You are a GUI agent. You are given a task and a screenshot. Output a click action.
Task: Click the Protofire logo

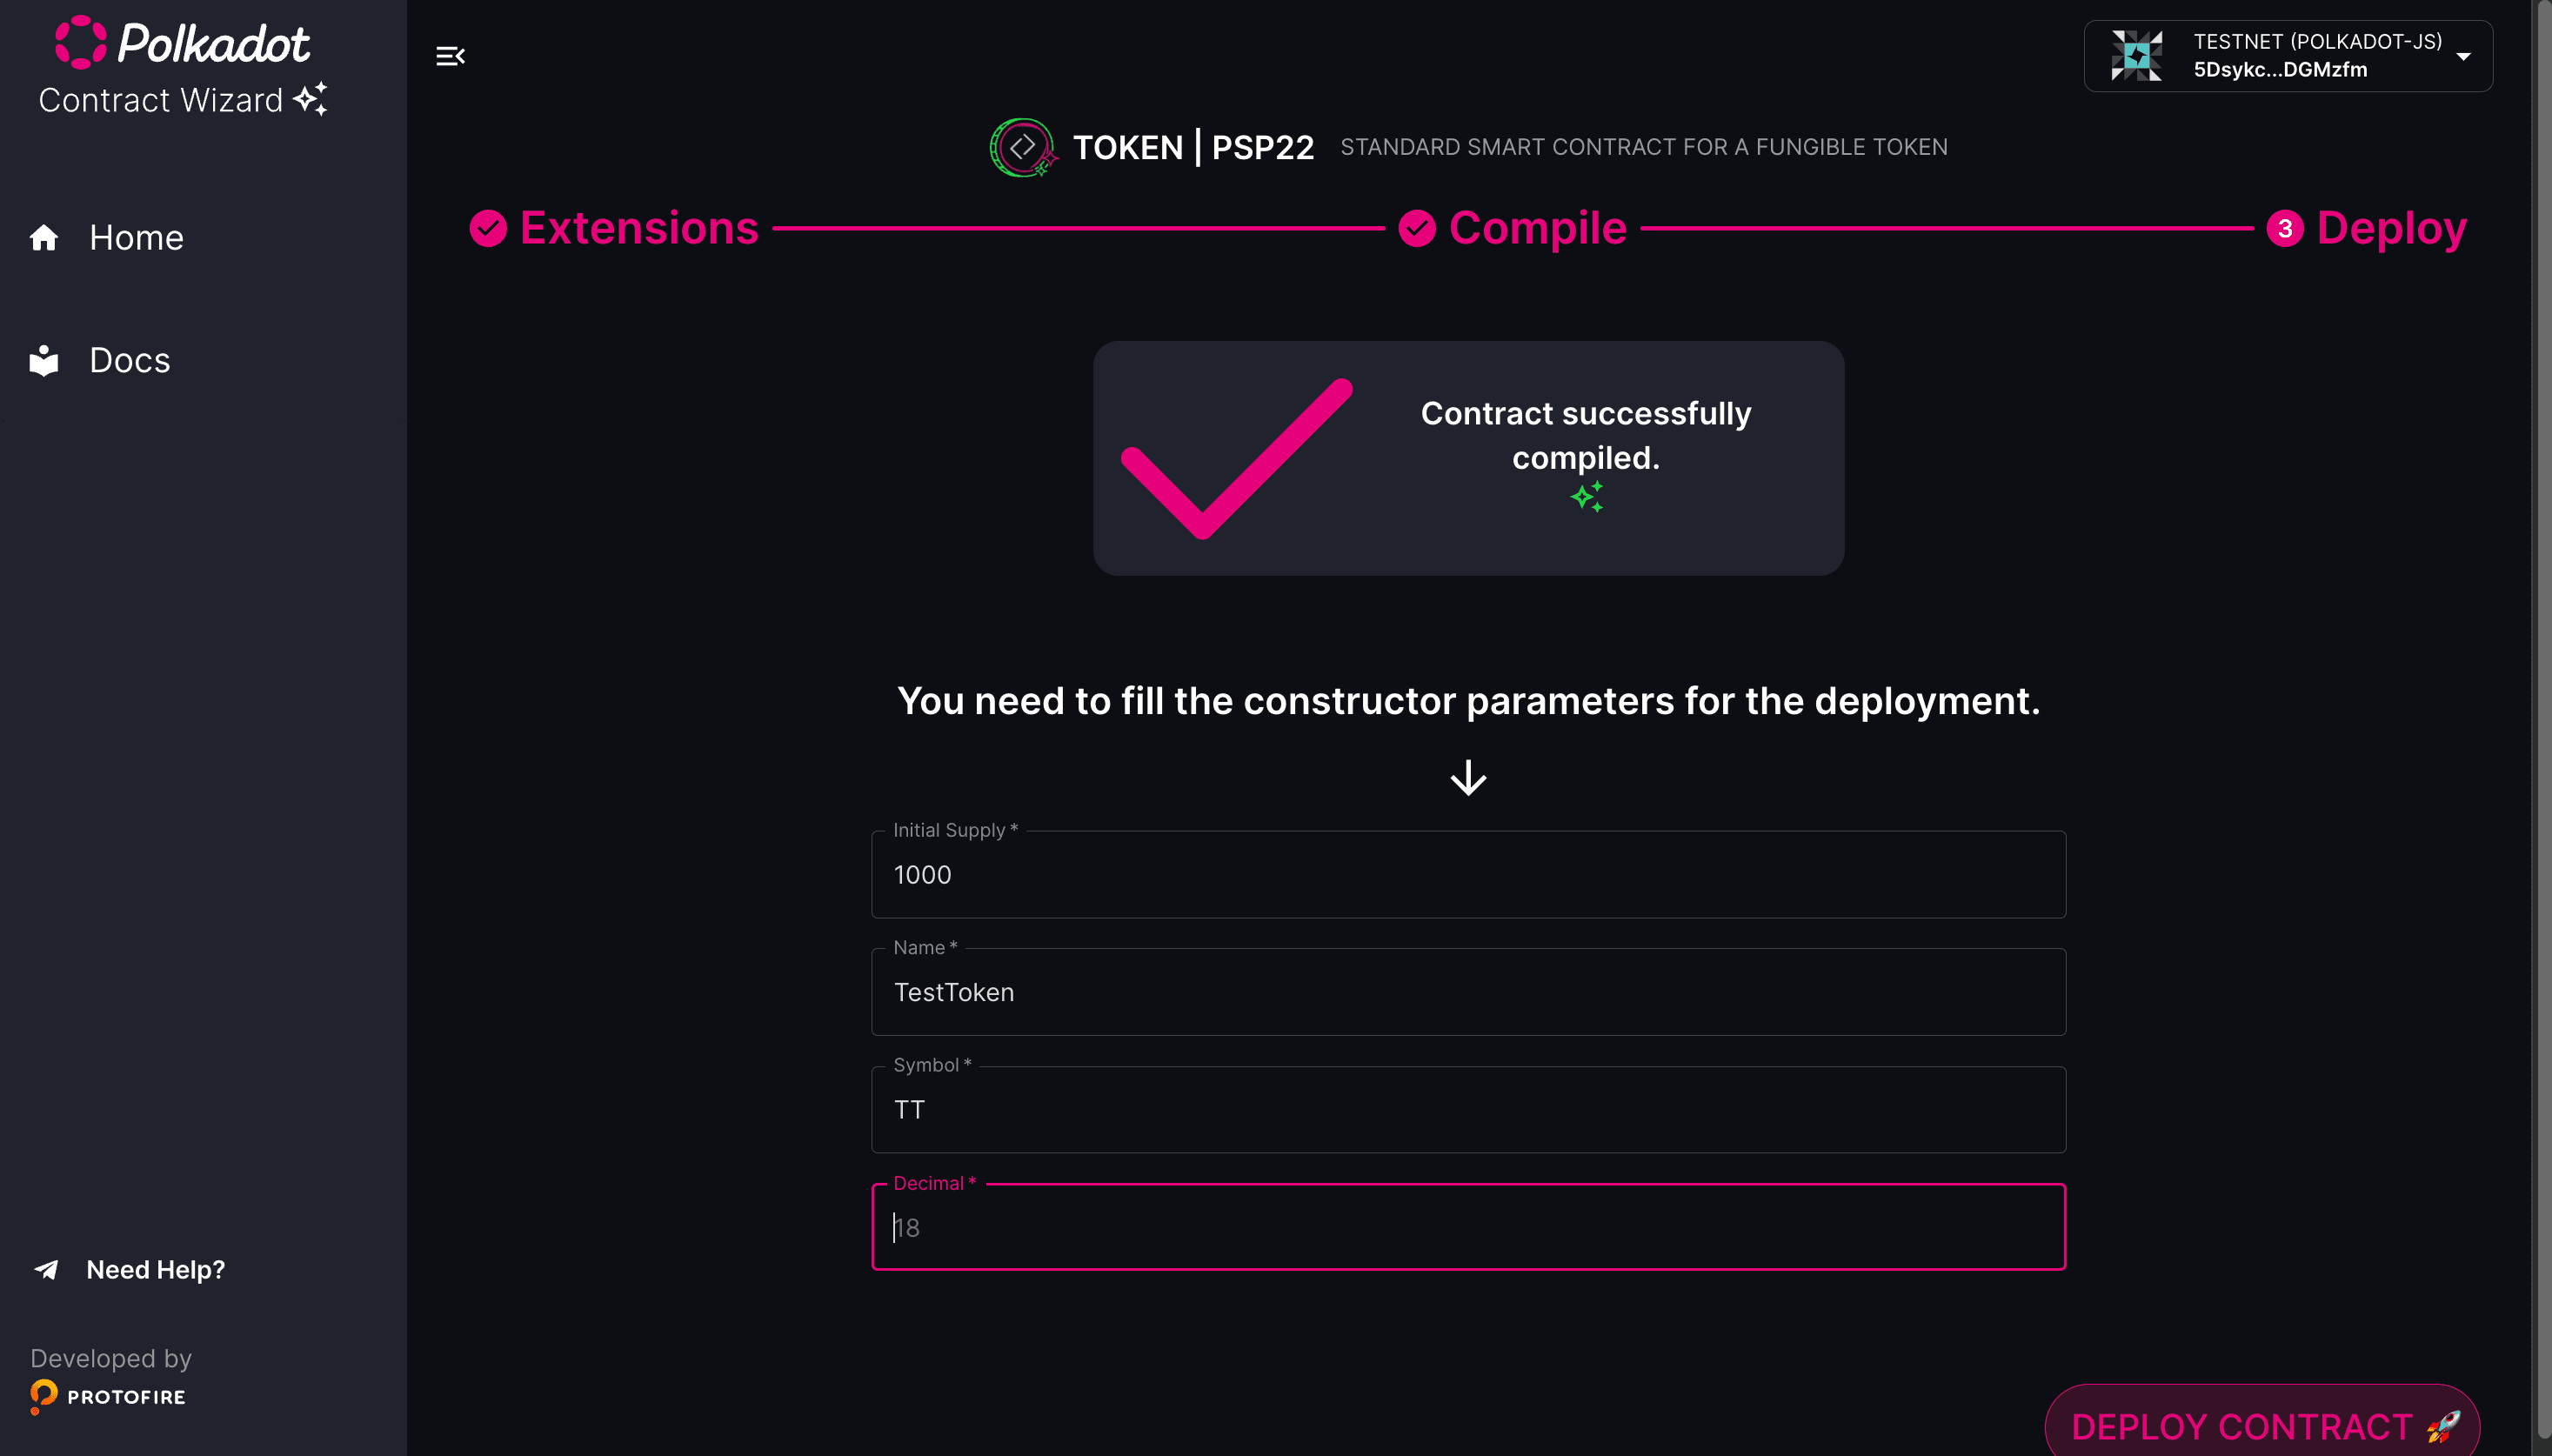coord(108,1396)
